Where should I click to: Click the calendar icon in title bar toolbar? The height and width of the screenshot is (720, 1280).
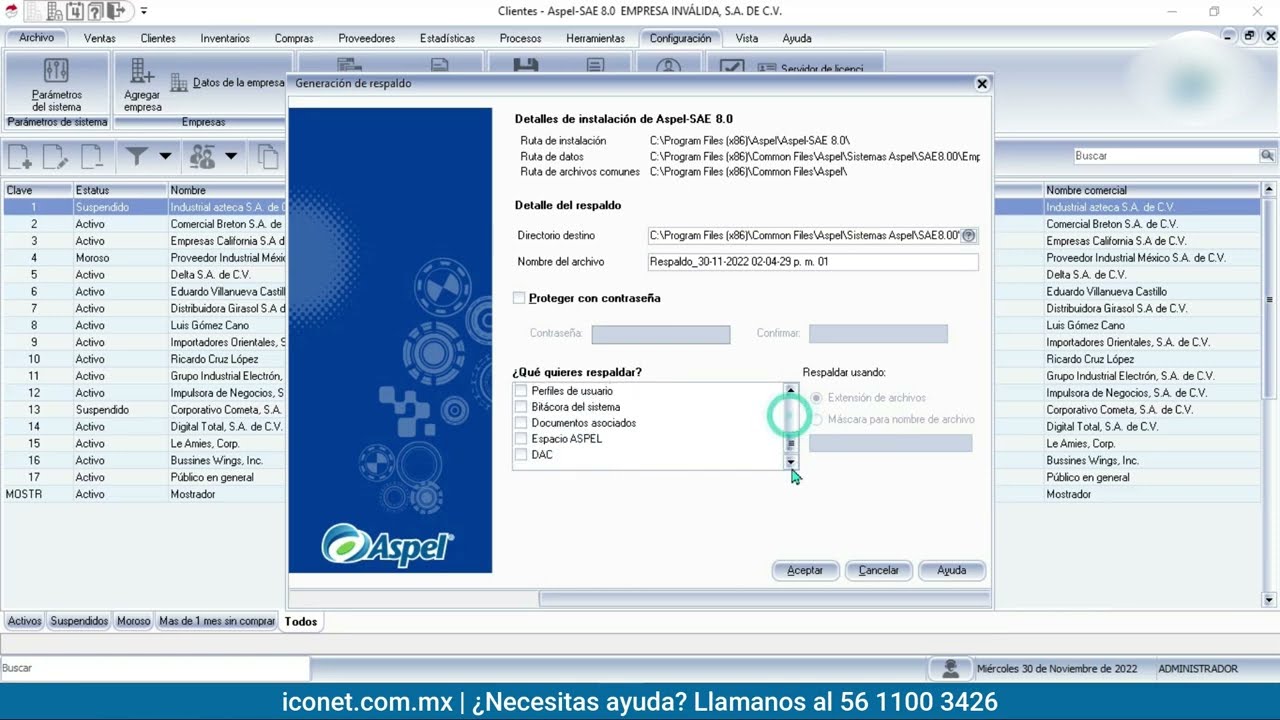coord(76,12)
